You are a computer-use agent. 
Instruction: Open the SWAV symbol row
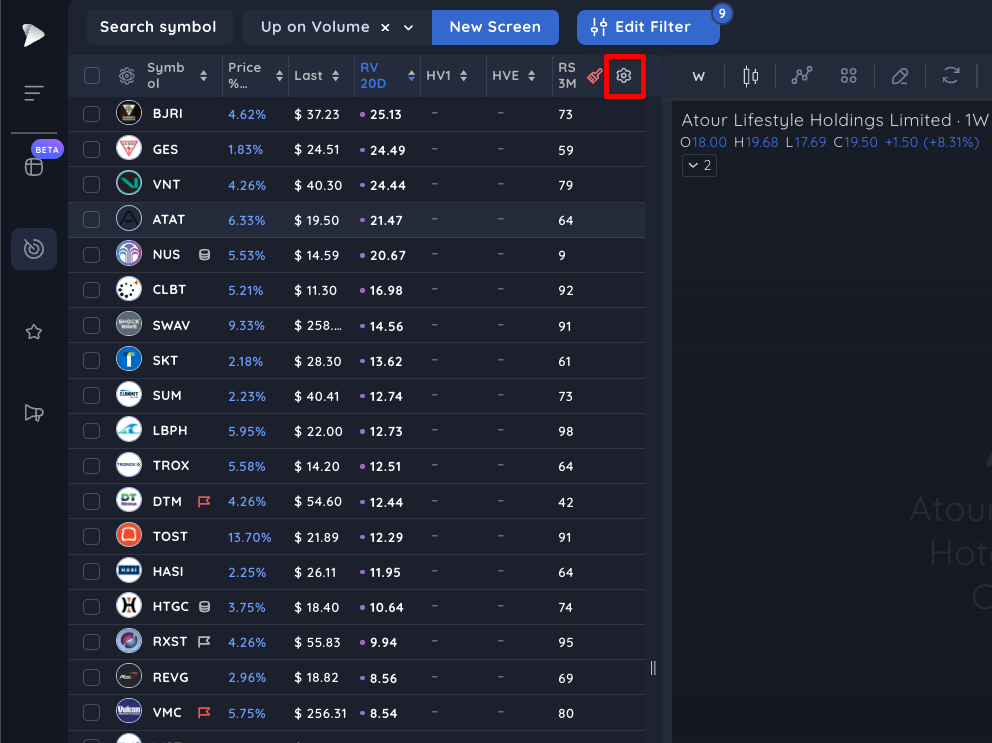click(357, 325)
